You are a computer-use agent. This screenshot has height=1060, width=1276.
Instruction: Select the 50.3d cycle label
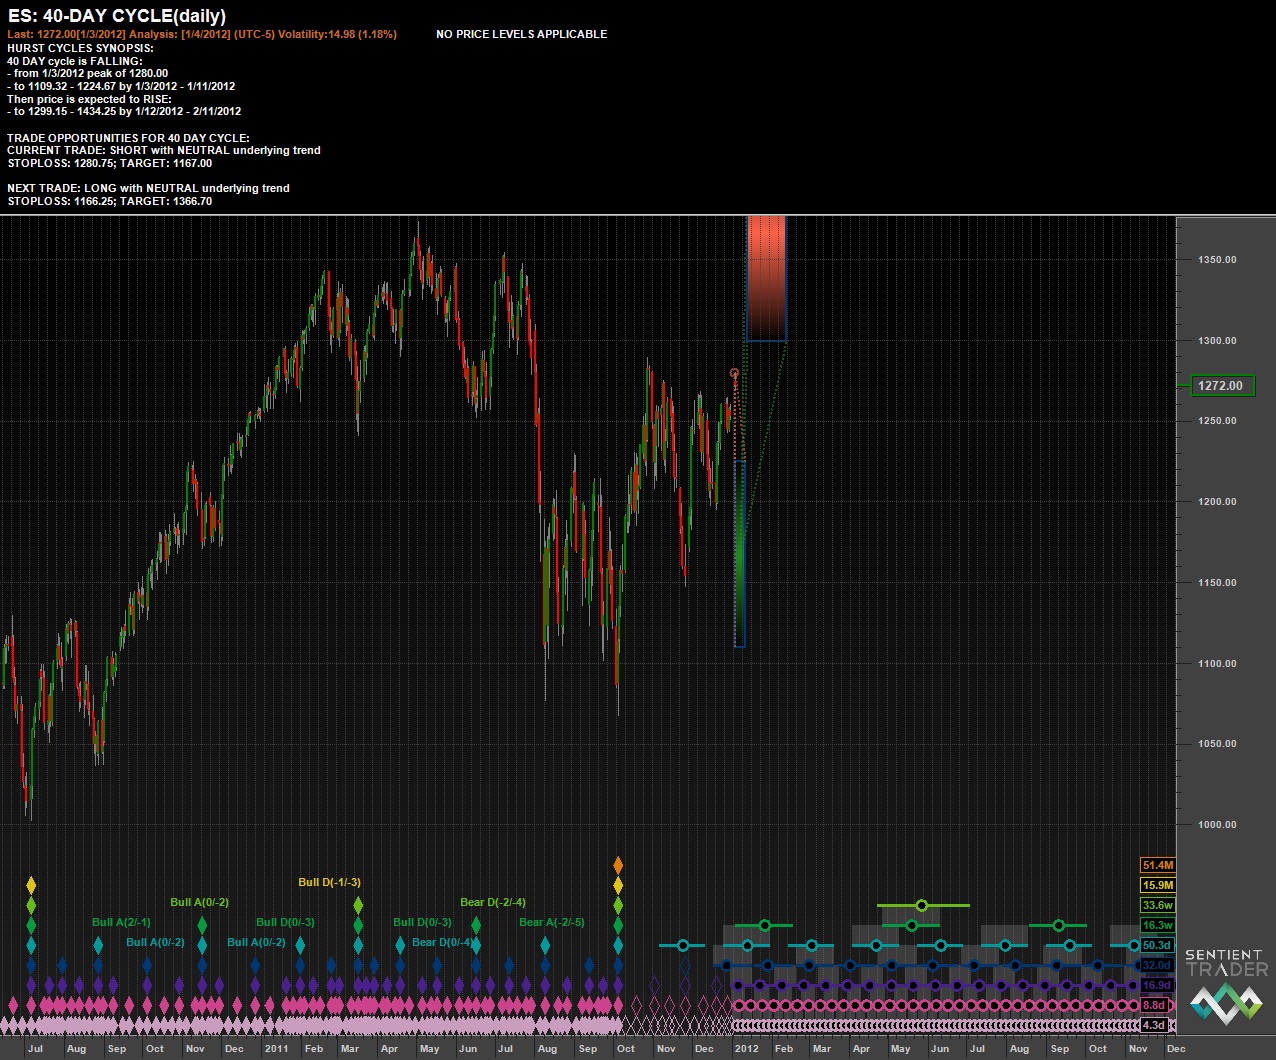click(1156, 945)
